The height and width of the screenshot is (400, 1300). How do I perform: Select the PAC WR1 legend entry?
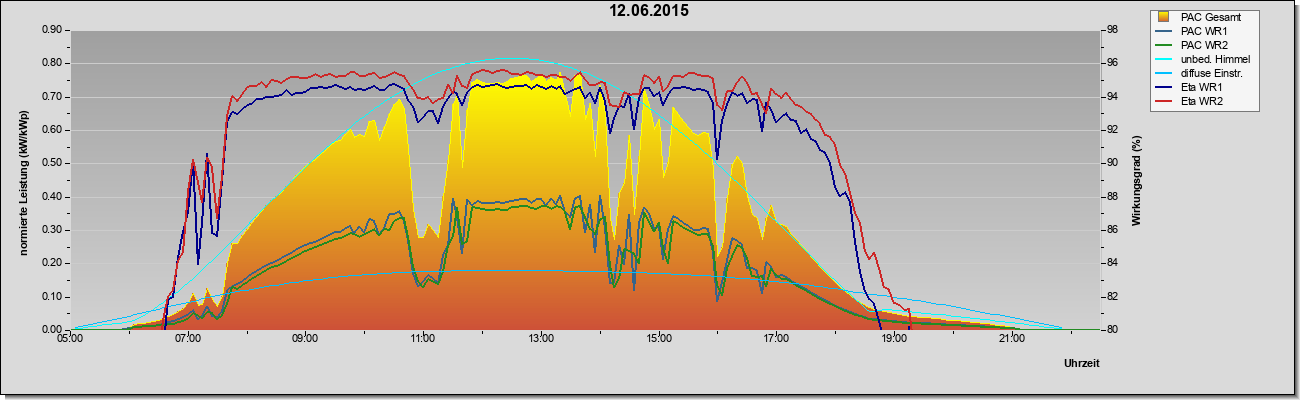tap(1203, 31)
